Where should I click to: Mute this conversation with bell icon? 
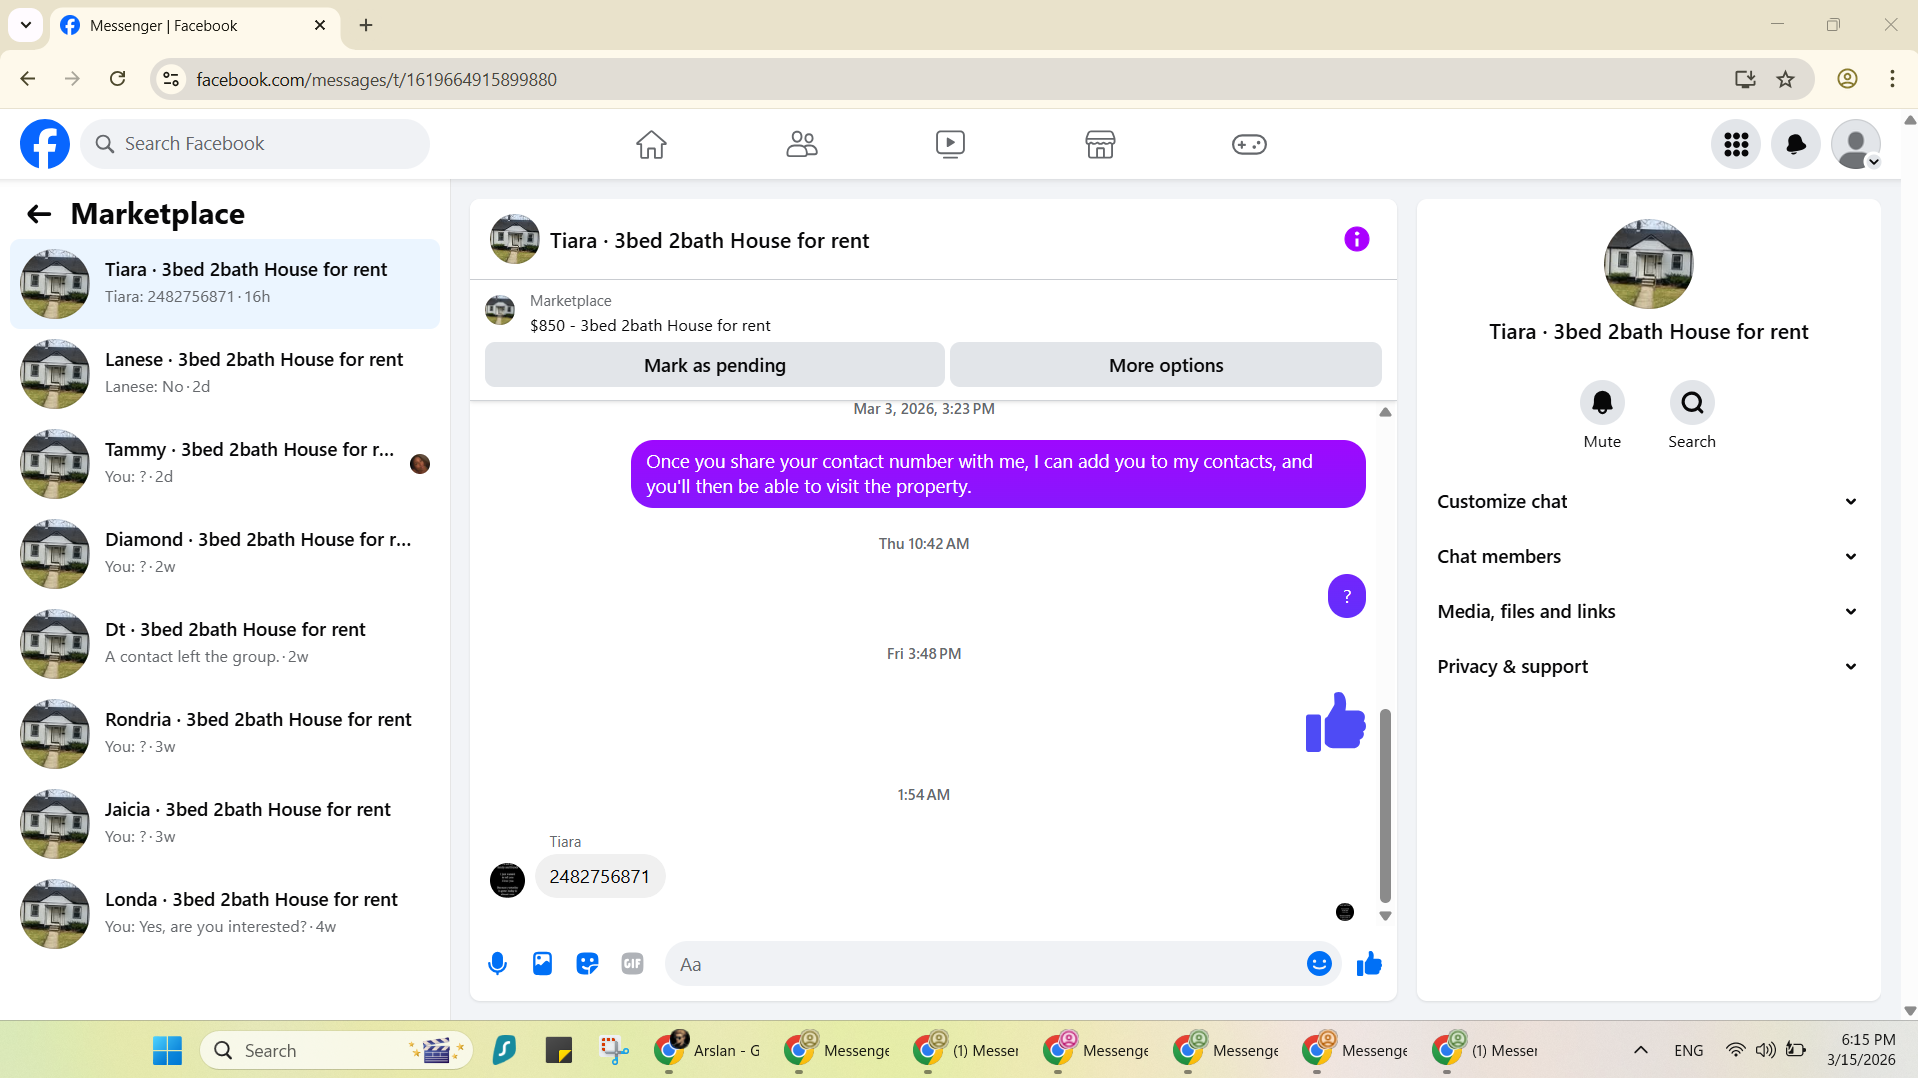click(1602, 403)
